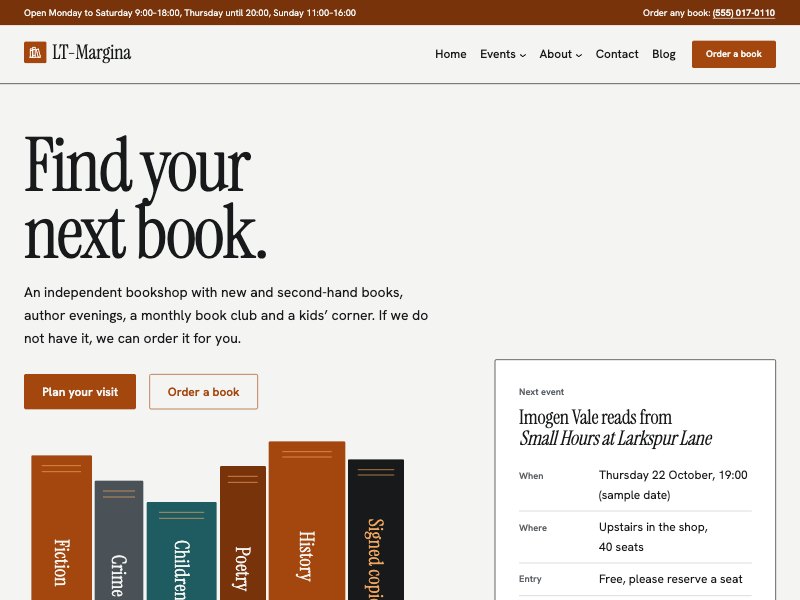Select the Crime book spine
This screenshot has width=800, height=600.
pyautogui.click(x=119, y=540)
